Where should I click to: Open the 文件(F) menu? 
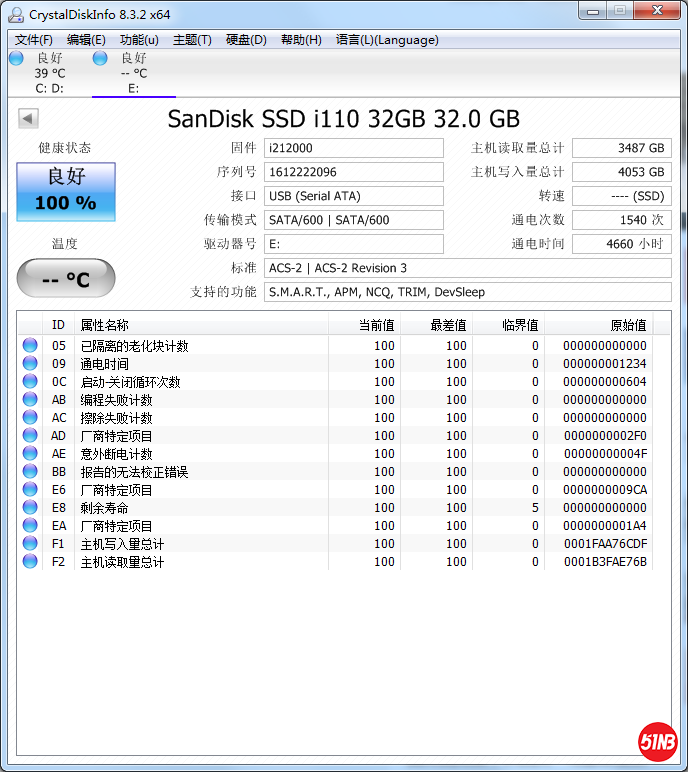[34, 40]
